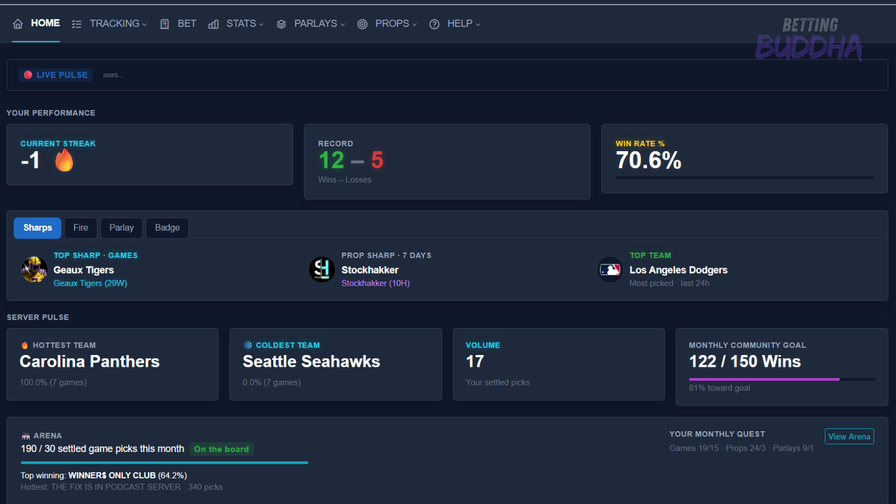896x504 pixels.
Task: Click the Help question mark icon
Action: click(x=434, y=24)
